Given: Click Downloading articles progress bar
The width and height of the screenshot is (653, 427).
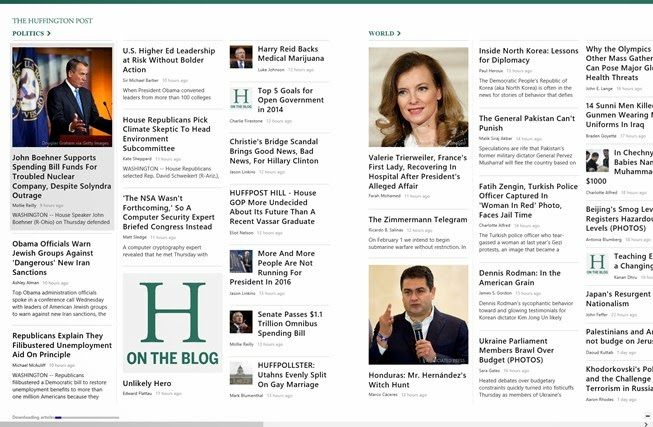Looking at the screenshot, I should (87, 417).
